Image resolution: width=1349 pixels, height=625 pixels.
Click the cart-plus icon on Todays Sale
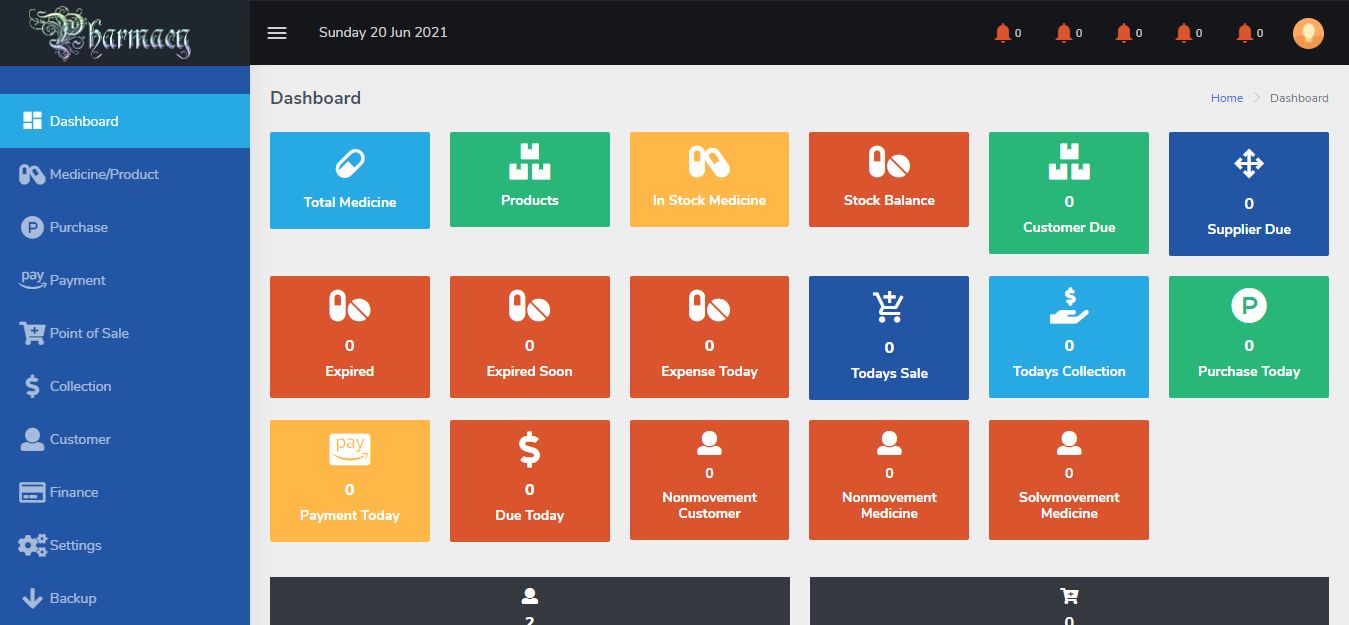(888, 306)
